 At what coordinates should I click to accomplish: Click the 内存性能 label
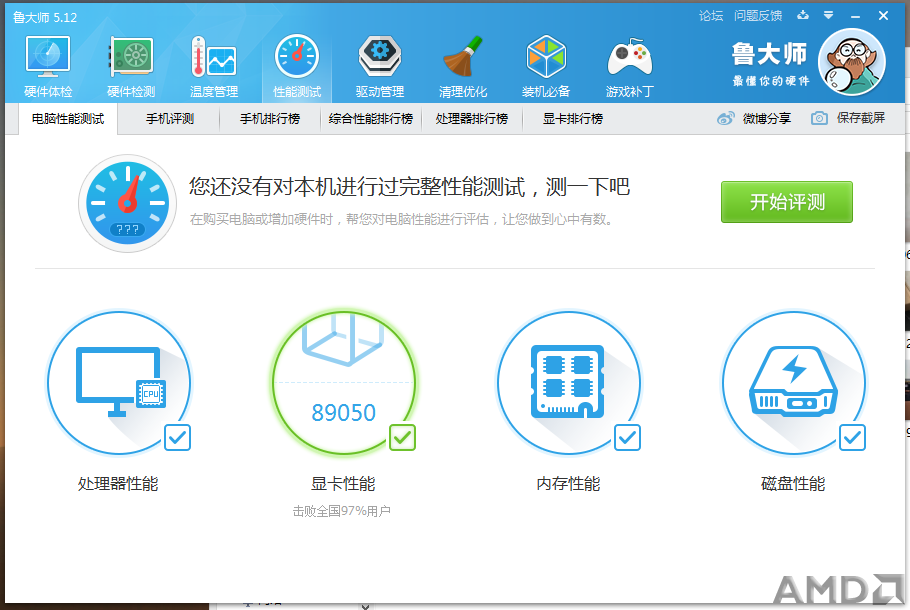[568, 483]
